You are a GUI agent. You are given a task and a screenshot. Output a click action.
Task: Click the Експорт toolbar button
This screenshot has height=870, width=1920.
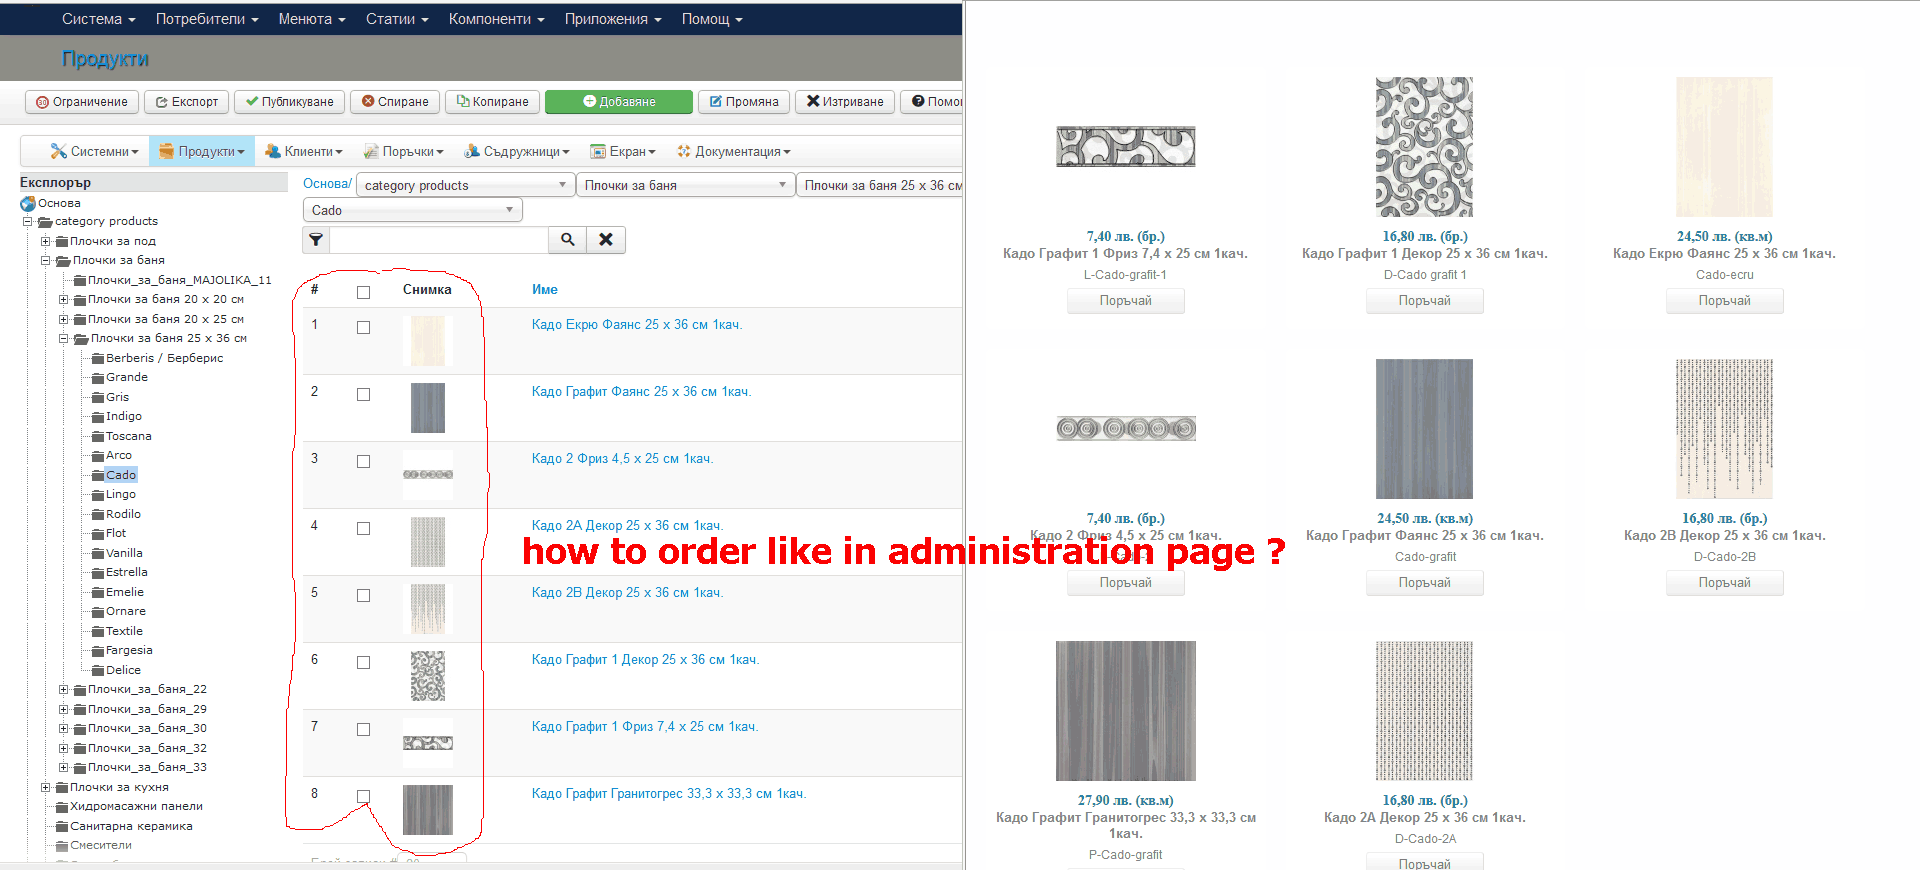coord(187,102)
